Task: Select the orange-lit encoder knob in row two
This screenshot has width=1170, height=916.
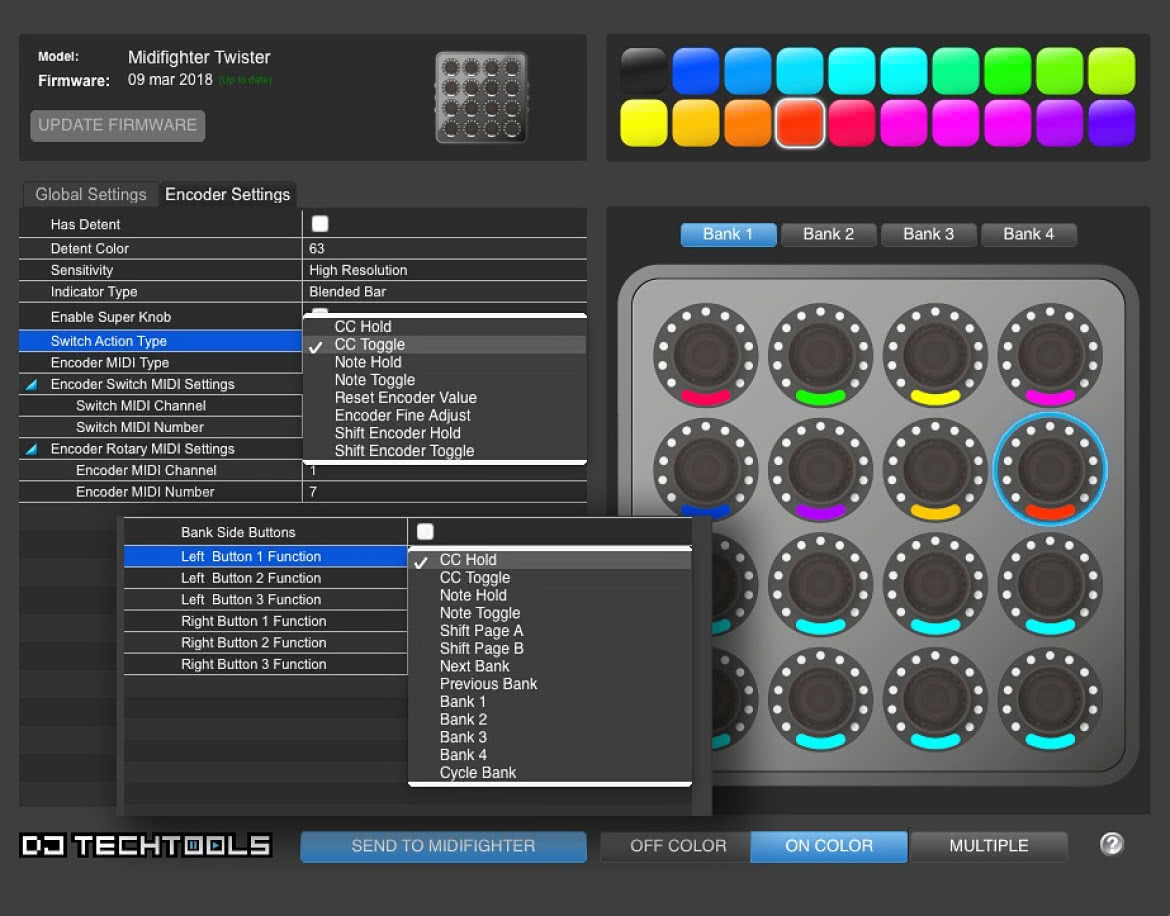Action: (x=935, y=470)
